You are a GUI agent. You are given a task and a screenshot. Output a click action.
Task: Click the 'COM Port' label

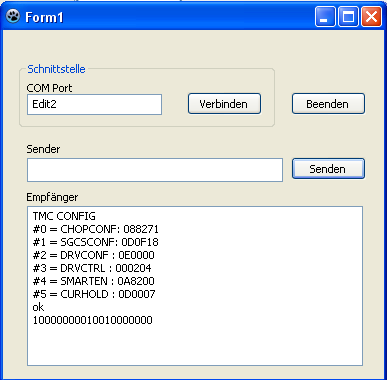point(49,88)
